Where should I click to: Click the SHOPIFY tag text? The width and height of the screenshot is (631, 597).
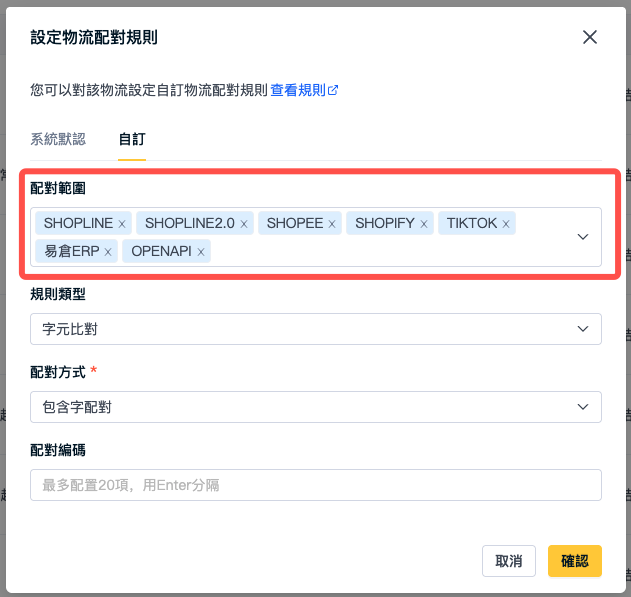[x=385, y=223]
